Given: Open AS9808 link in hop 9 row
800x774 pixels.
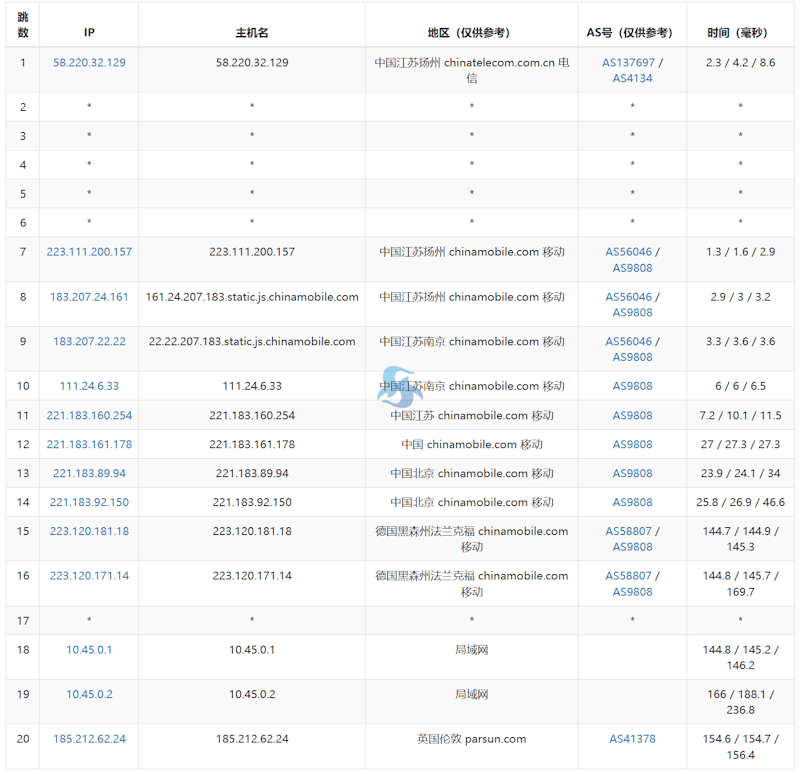Looking at the screenshot, I should (633, 357).
